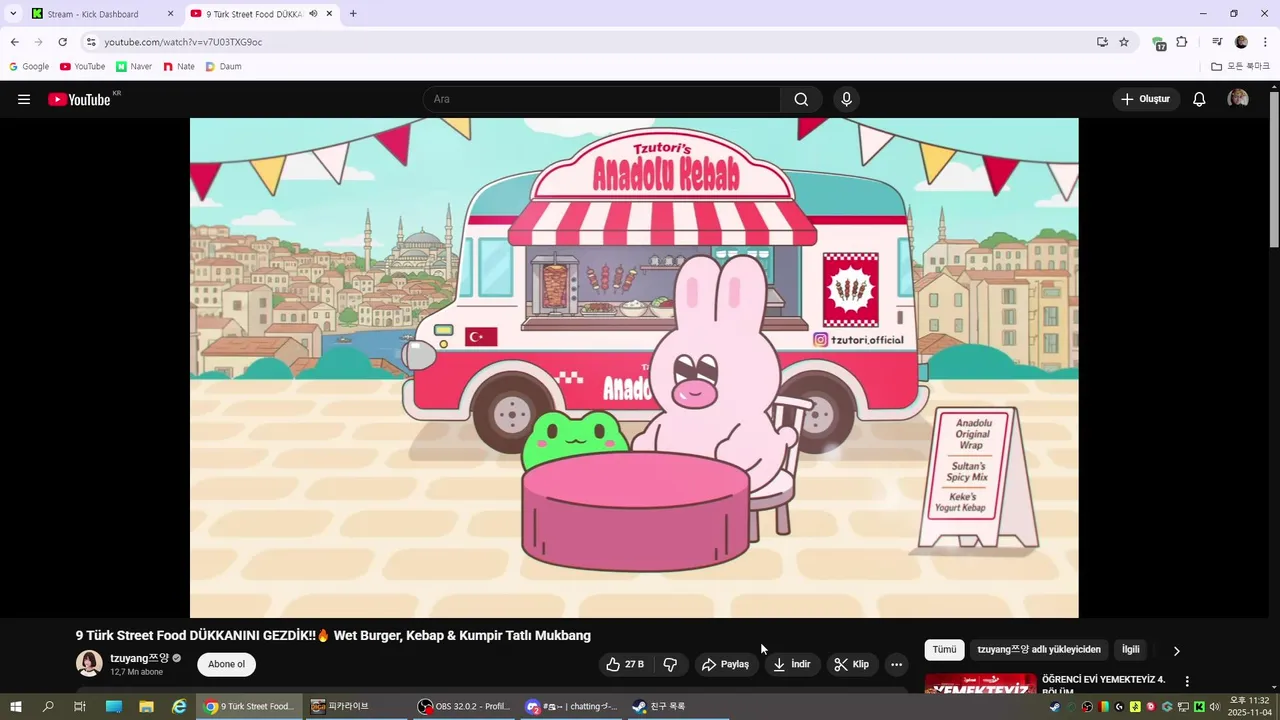Open Chrome three-dot menu
This screenshot has height=720, width=1280.
coord(1265,42)
